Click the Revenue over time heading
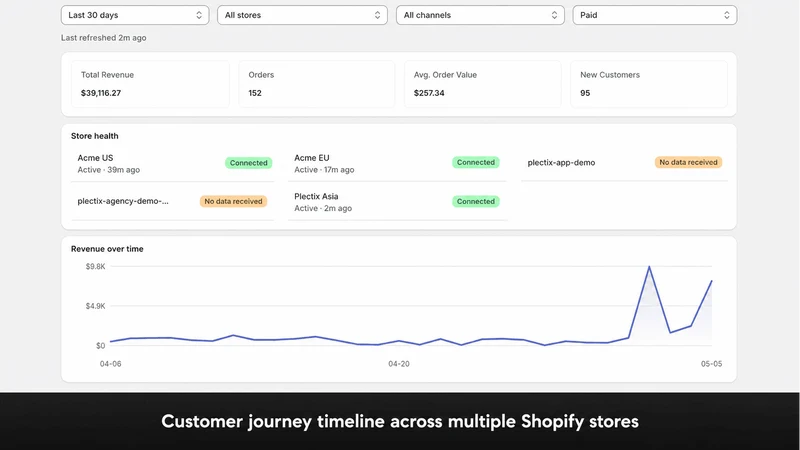This screenshot has width=800, height=450. tap(107, 249)
